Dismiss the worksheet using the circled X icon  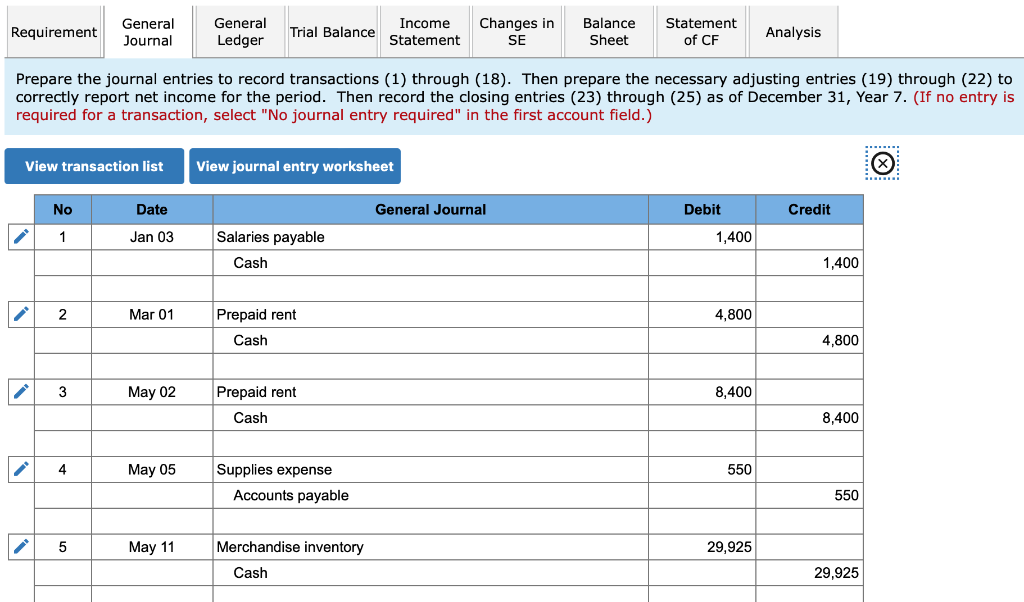[x=881, y=163]
